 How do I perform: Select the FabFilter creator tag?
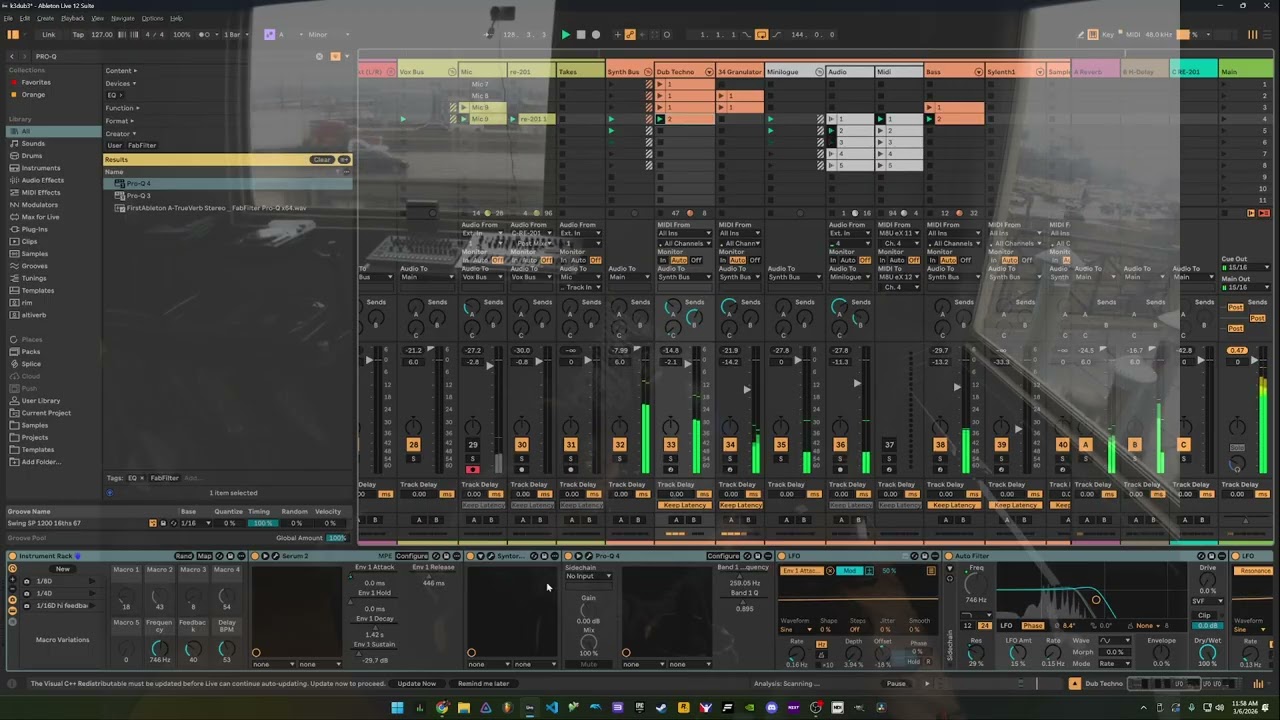pyautogui.click(x=141, y=146)
